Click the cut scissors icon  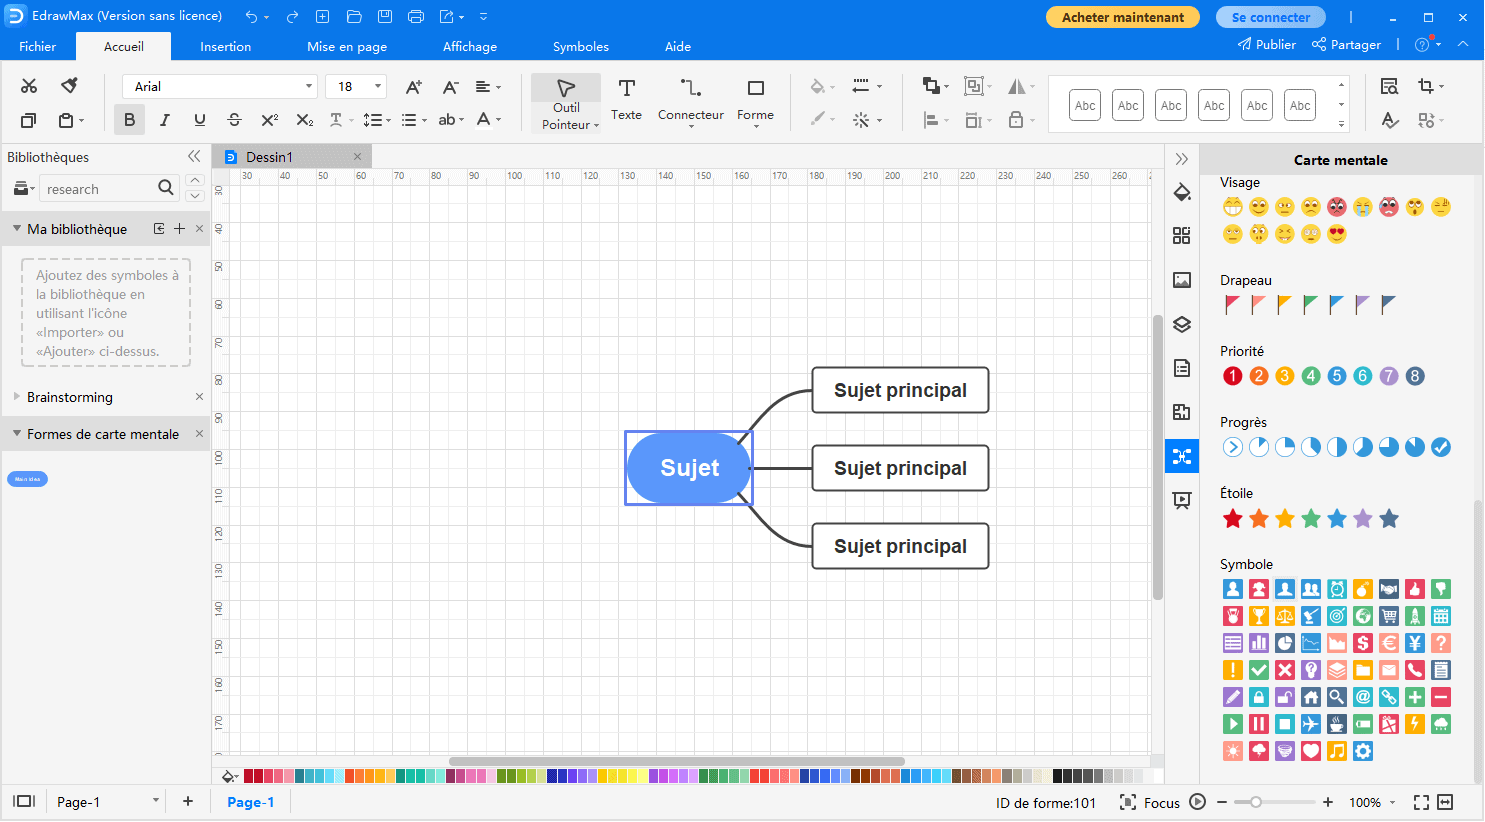point(29,86)
